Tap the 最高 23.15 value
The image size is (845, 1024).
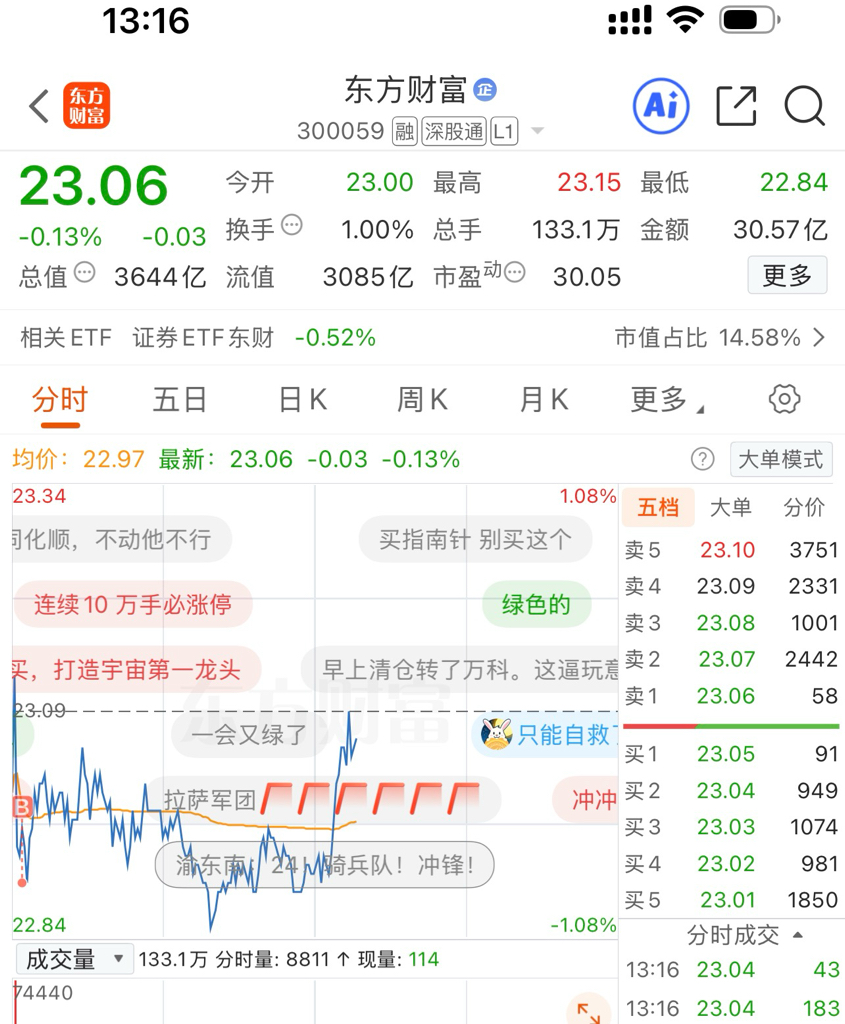click(588, 182)
